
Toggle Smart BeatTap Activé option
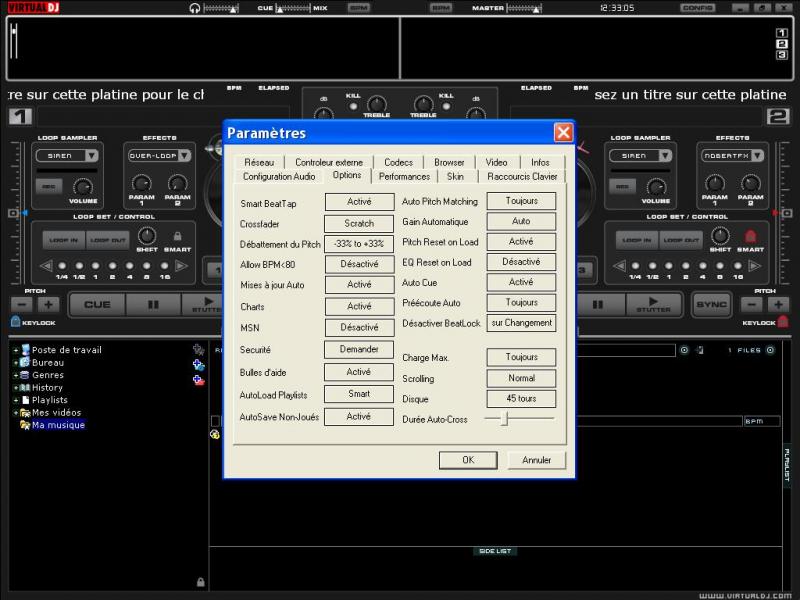[359, 201]
